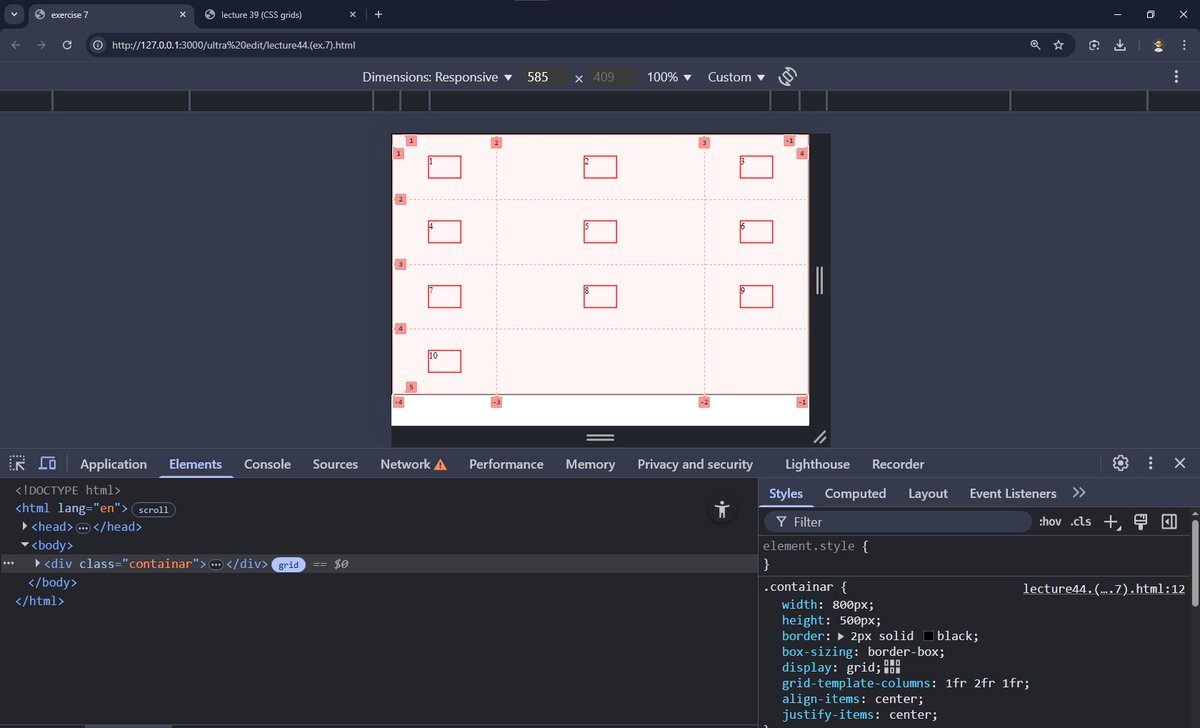Click the inspect element picker icon

click(x=17, y=464)
